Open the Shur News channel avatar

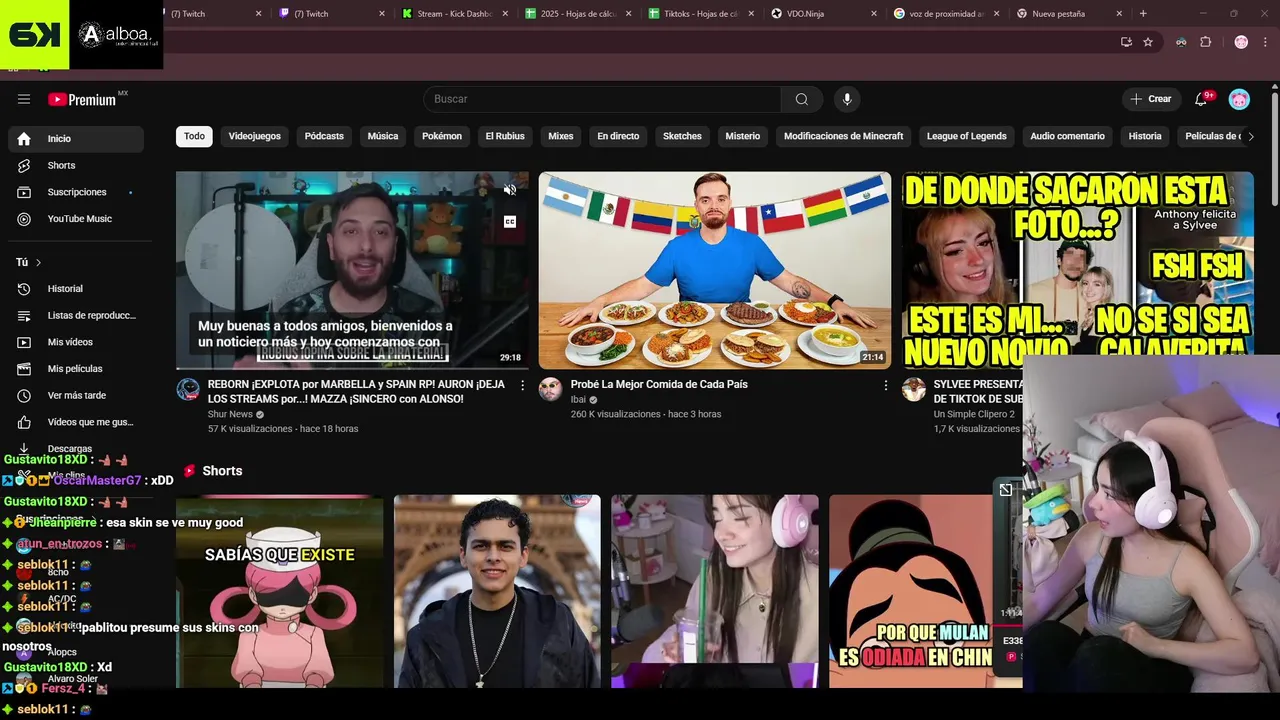188,390
